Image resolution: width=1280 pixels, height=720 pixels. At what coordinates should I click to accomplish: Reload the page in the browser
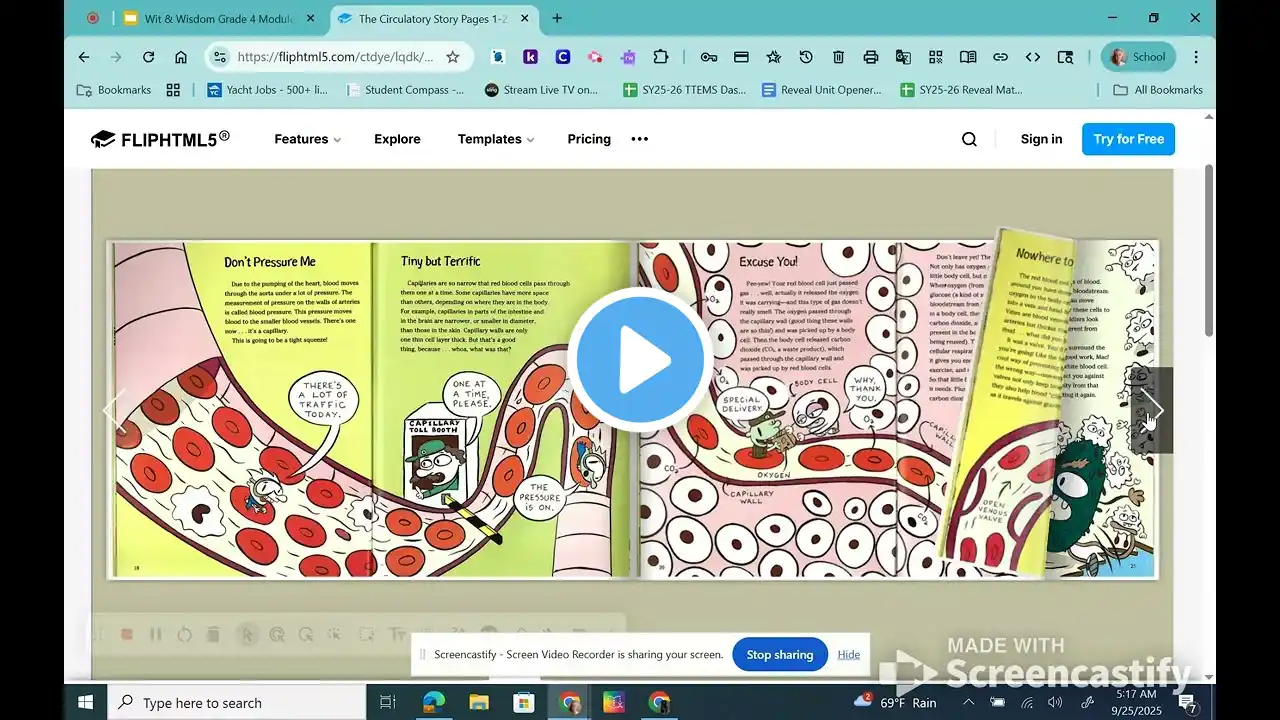coord(148,57)
